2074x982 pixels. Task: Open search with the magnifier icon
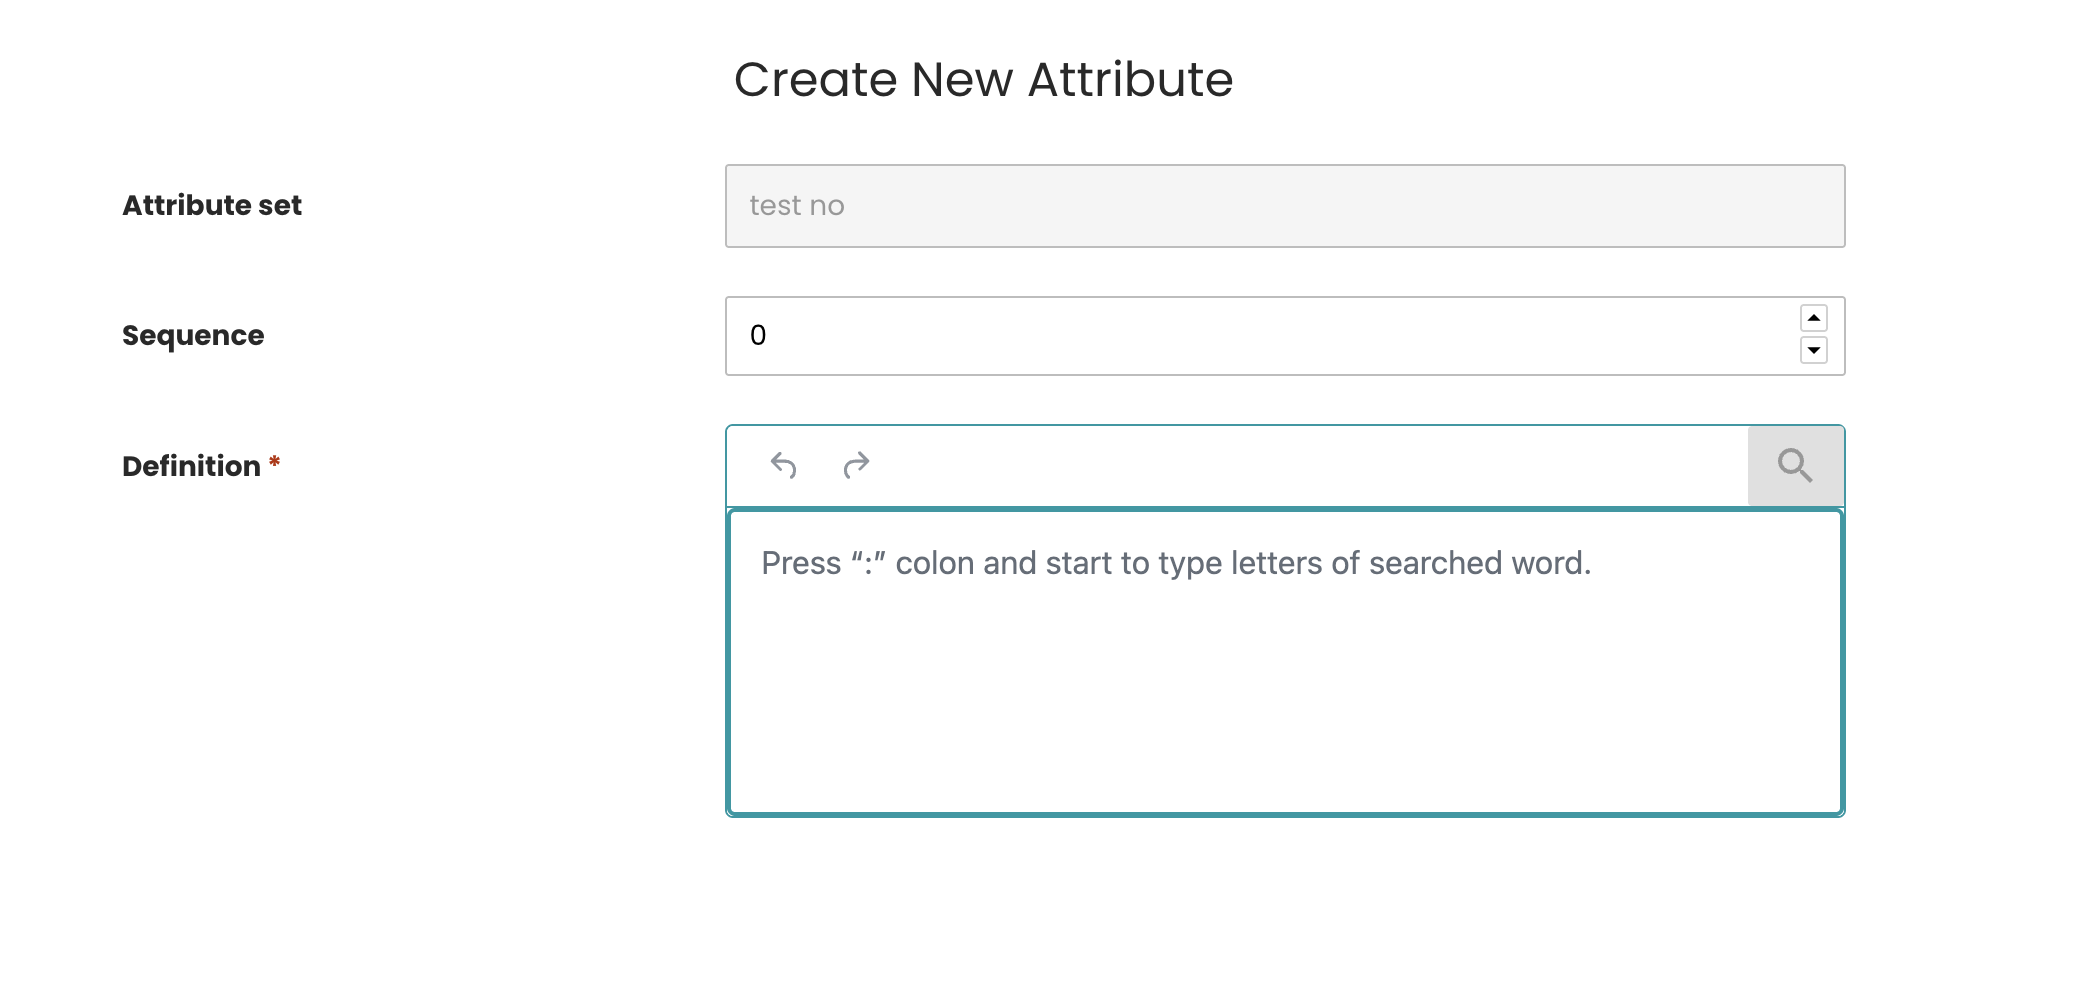click(1795, 465)
